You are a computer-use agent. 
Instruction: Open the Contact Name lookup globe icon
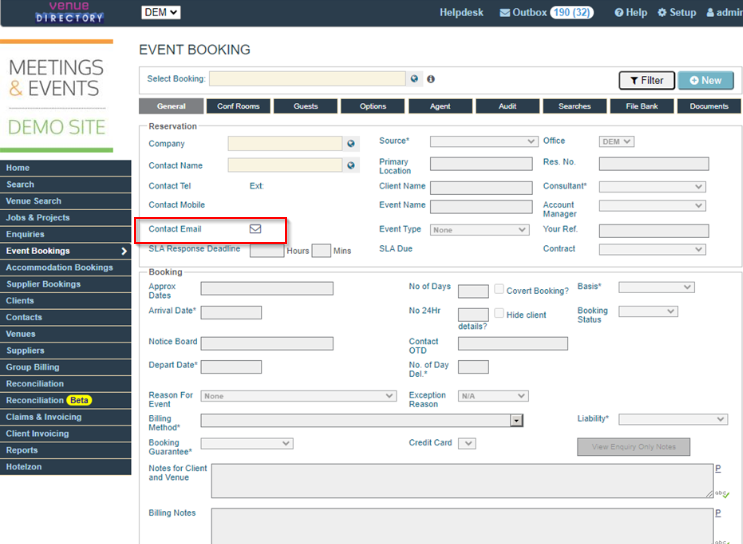coord(351,165)
